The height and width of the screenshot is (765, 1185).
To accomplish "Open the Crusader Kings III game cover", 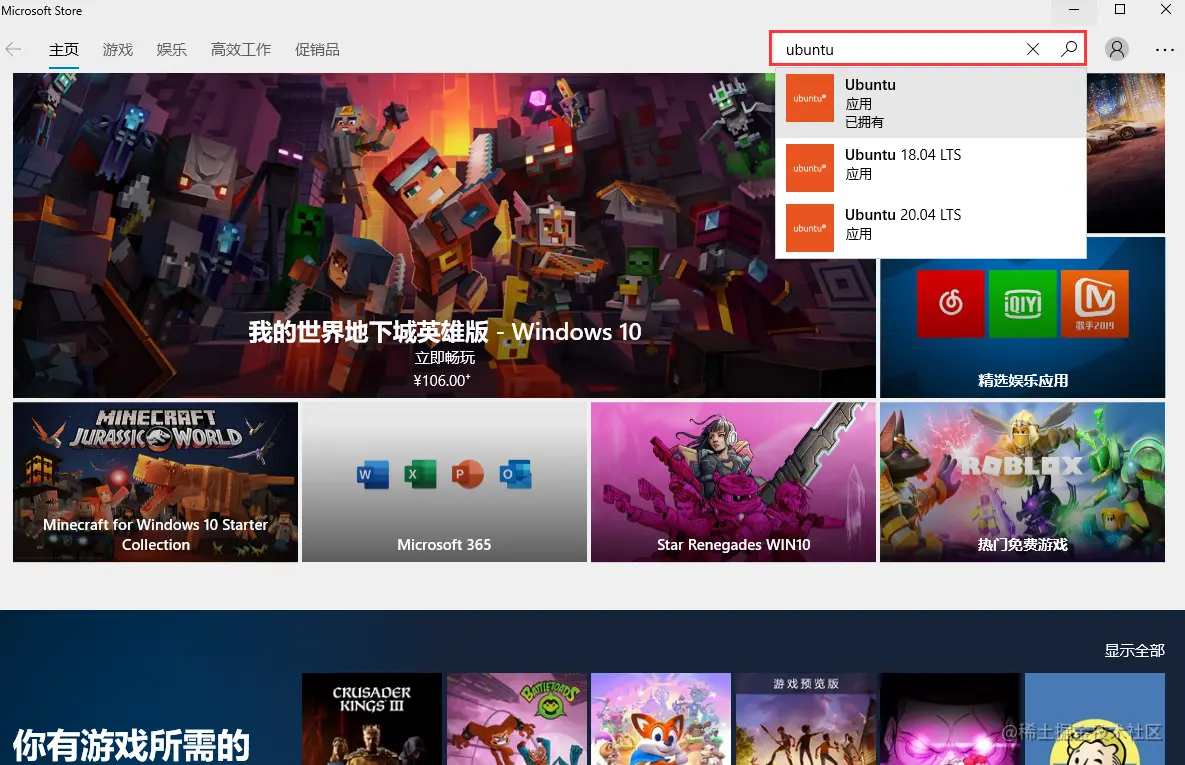I will pos(372,719).
